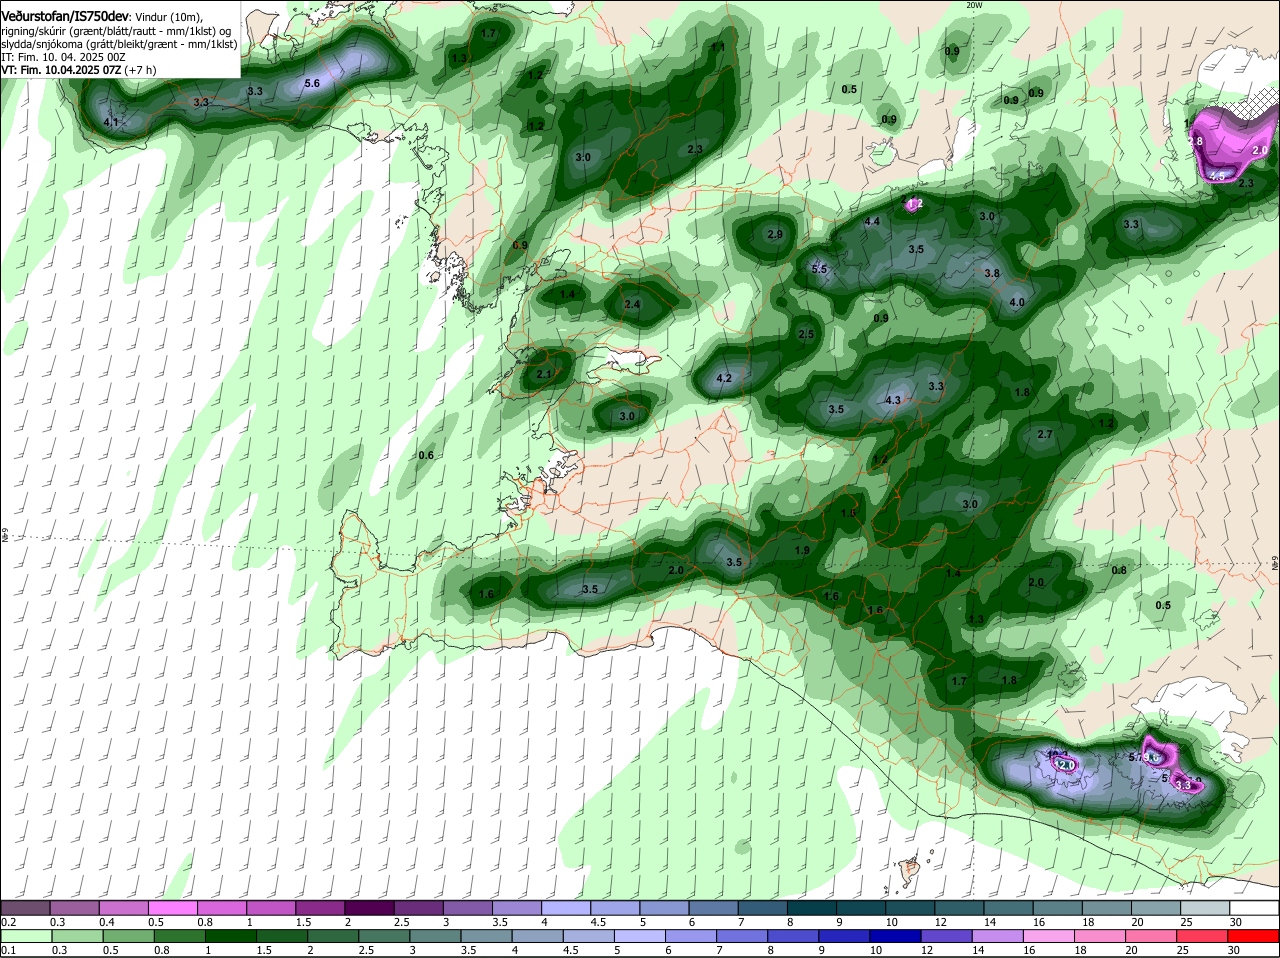This screenshot has height=958, width=1280.
Task: Click the 20W longitude label at the top edge
Action: click(x=974, y=5)
